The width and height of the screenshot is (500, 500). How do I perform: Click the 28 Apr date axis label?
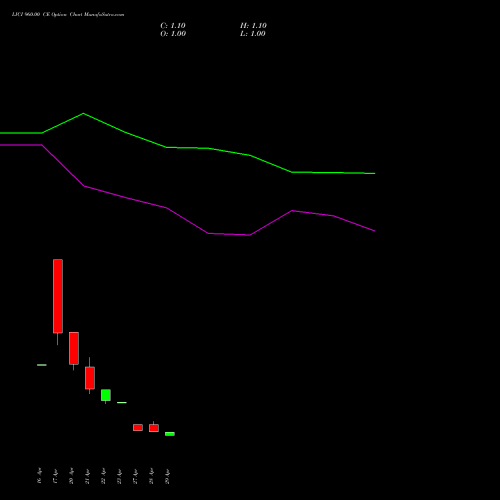(x=151, y=476)
